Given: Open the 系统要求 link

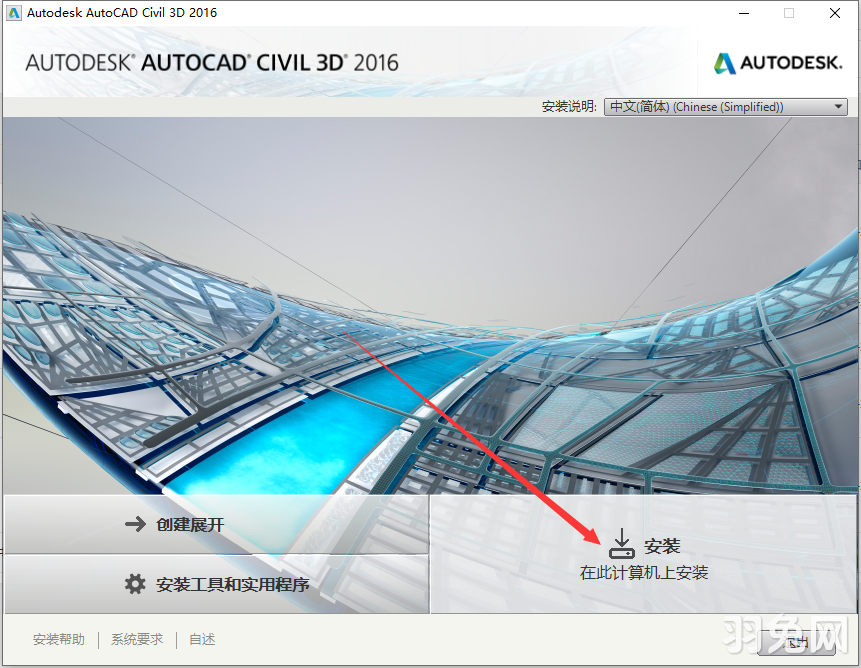Looking at the screenshot, I should 136,639.
